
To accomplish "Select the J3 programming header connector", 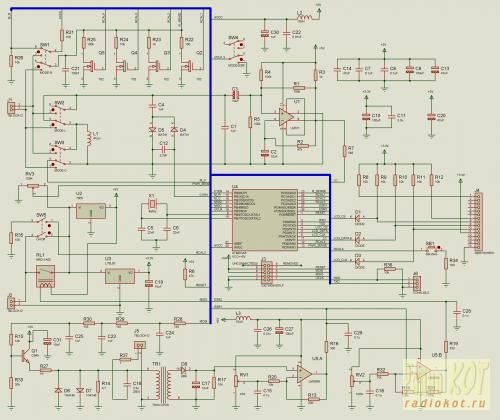I will pos(266,272).
